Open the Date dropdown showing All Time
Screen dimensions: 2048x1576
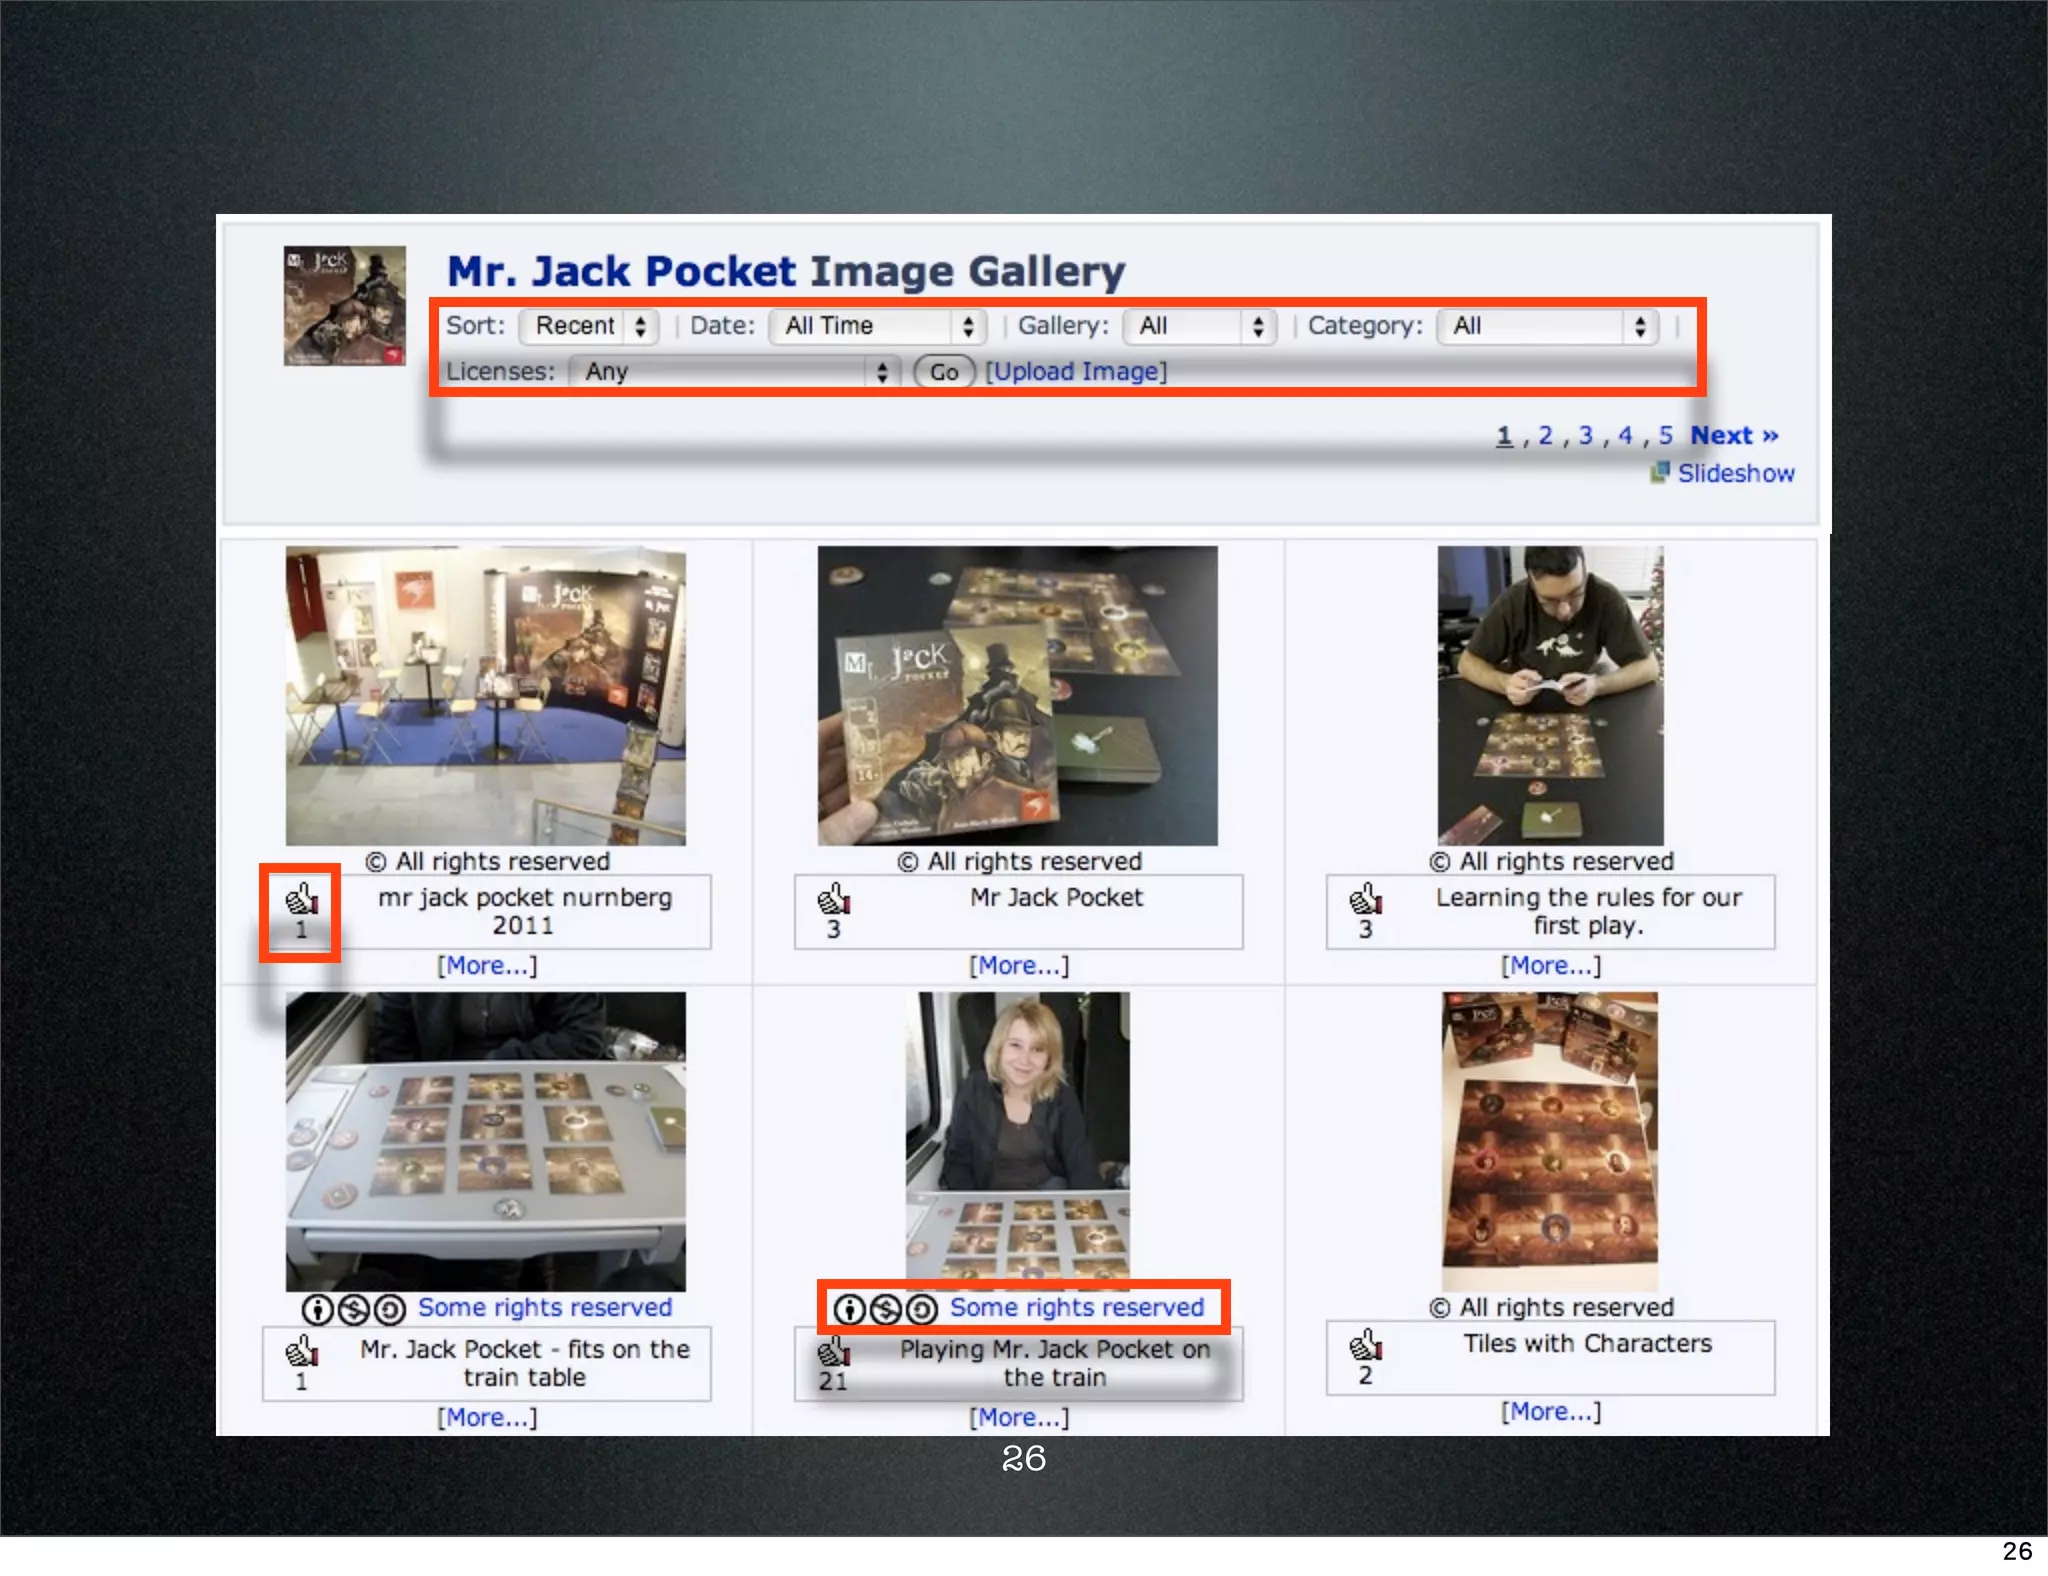(877, 326)
